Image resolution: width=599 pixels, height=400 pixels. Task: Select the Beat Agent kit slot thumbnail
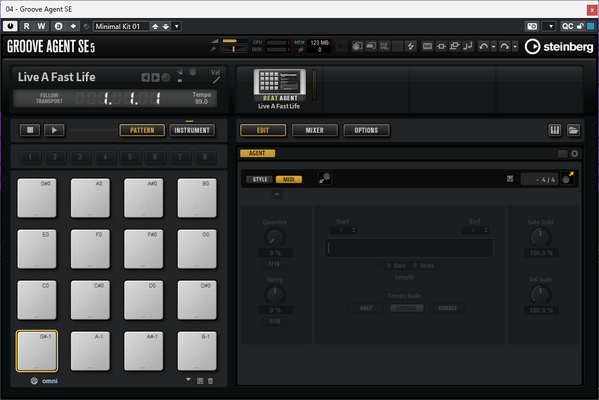click(280, 85)
